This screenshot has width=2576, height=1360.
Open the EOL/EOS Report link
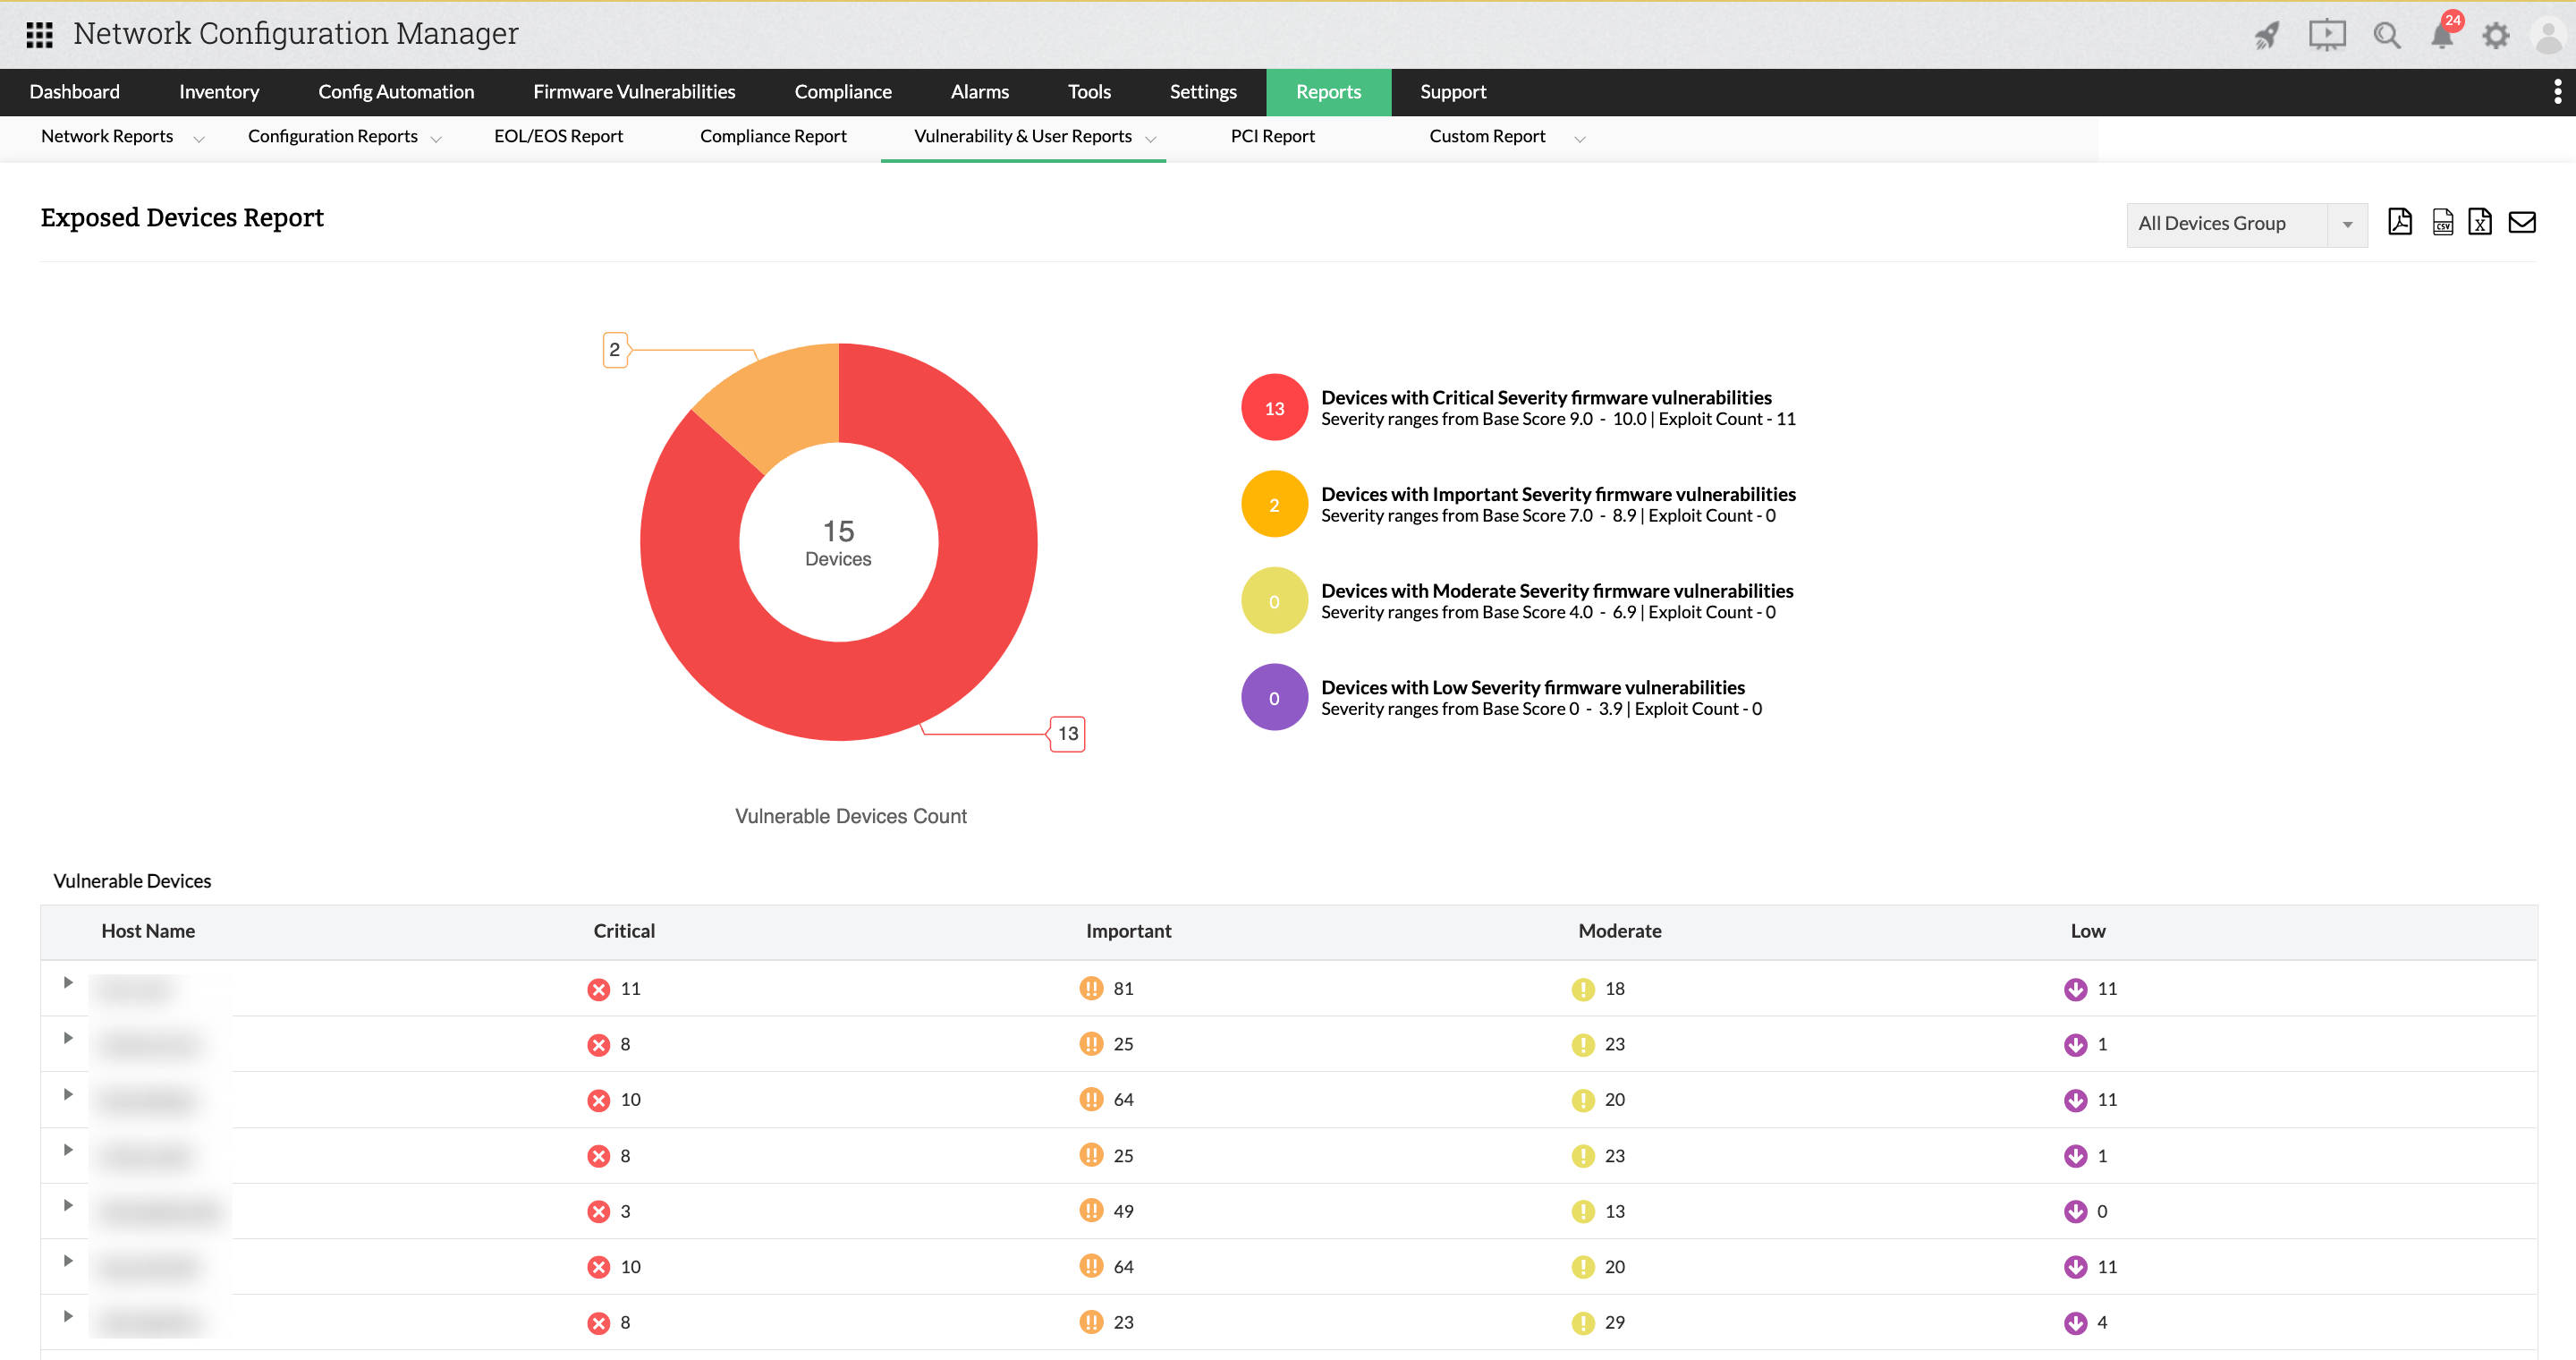558,137
